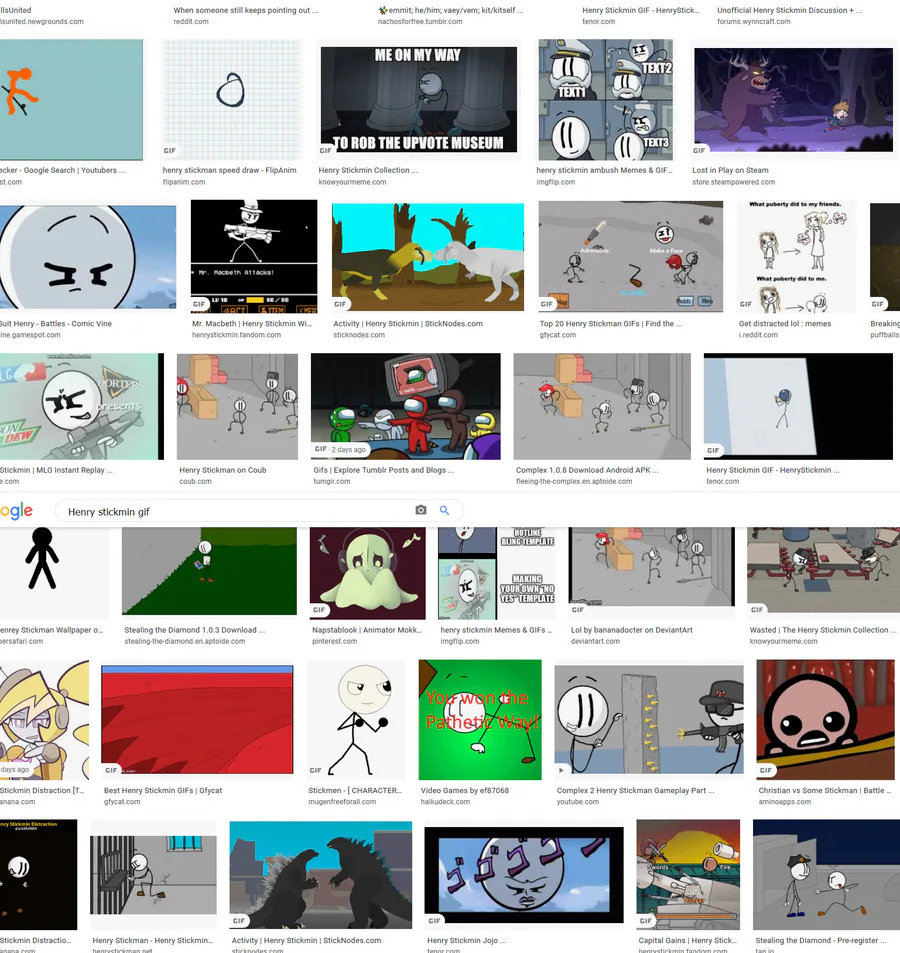
Task: Open the jail cell Henry Stickman thumbnail
Action: click(x=153, y=875)
